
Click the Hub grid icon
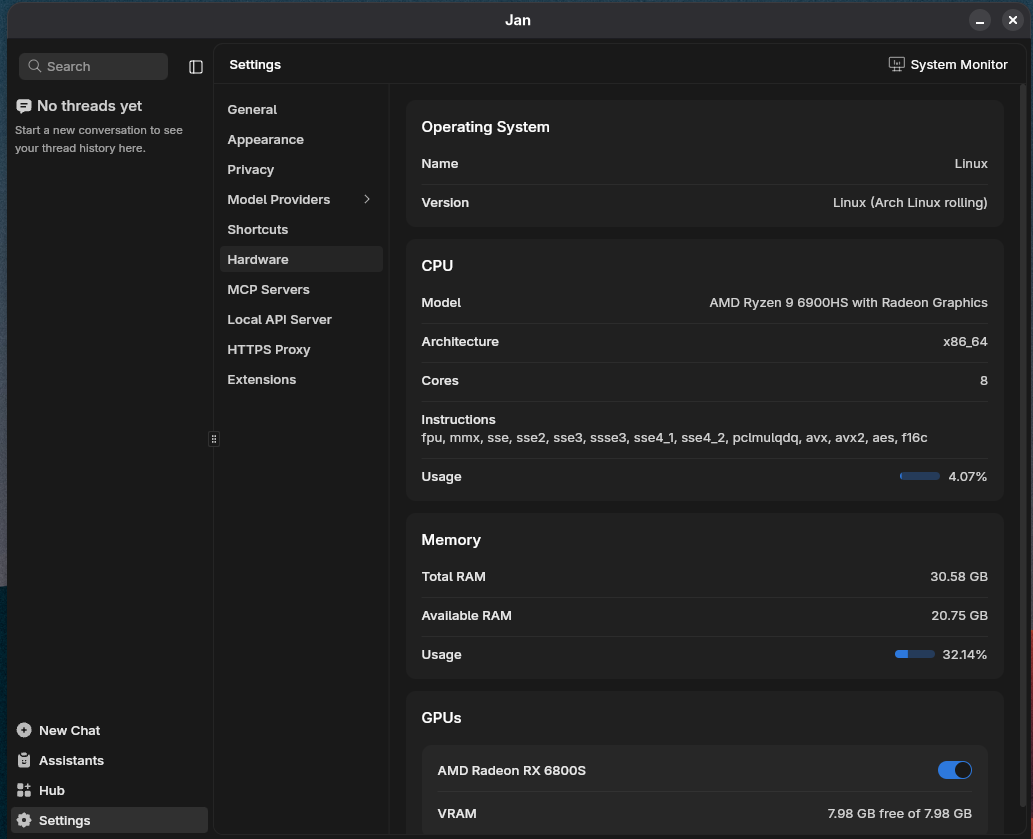coord(24,791)
